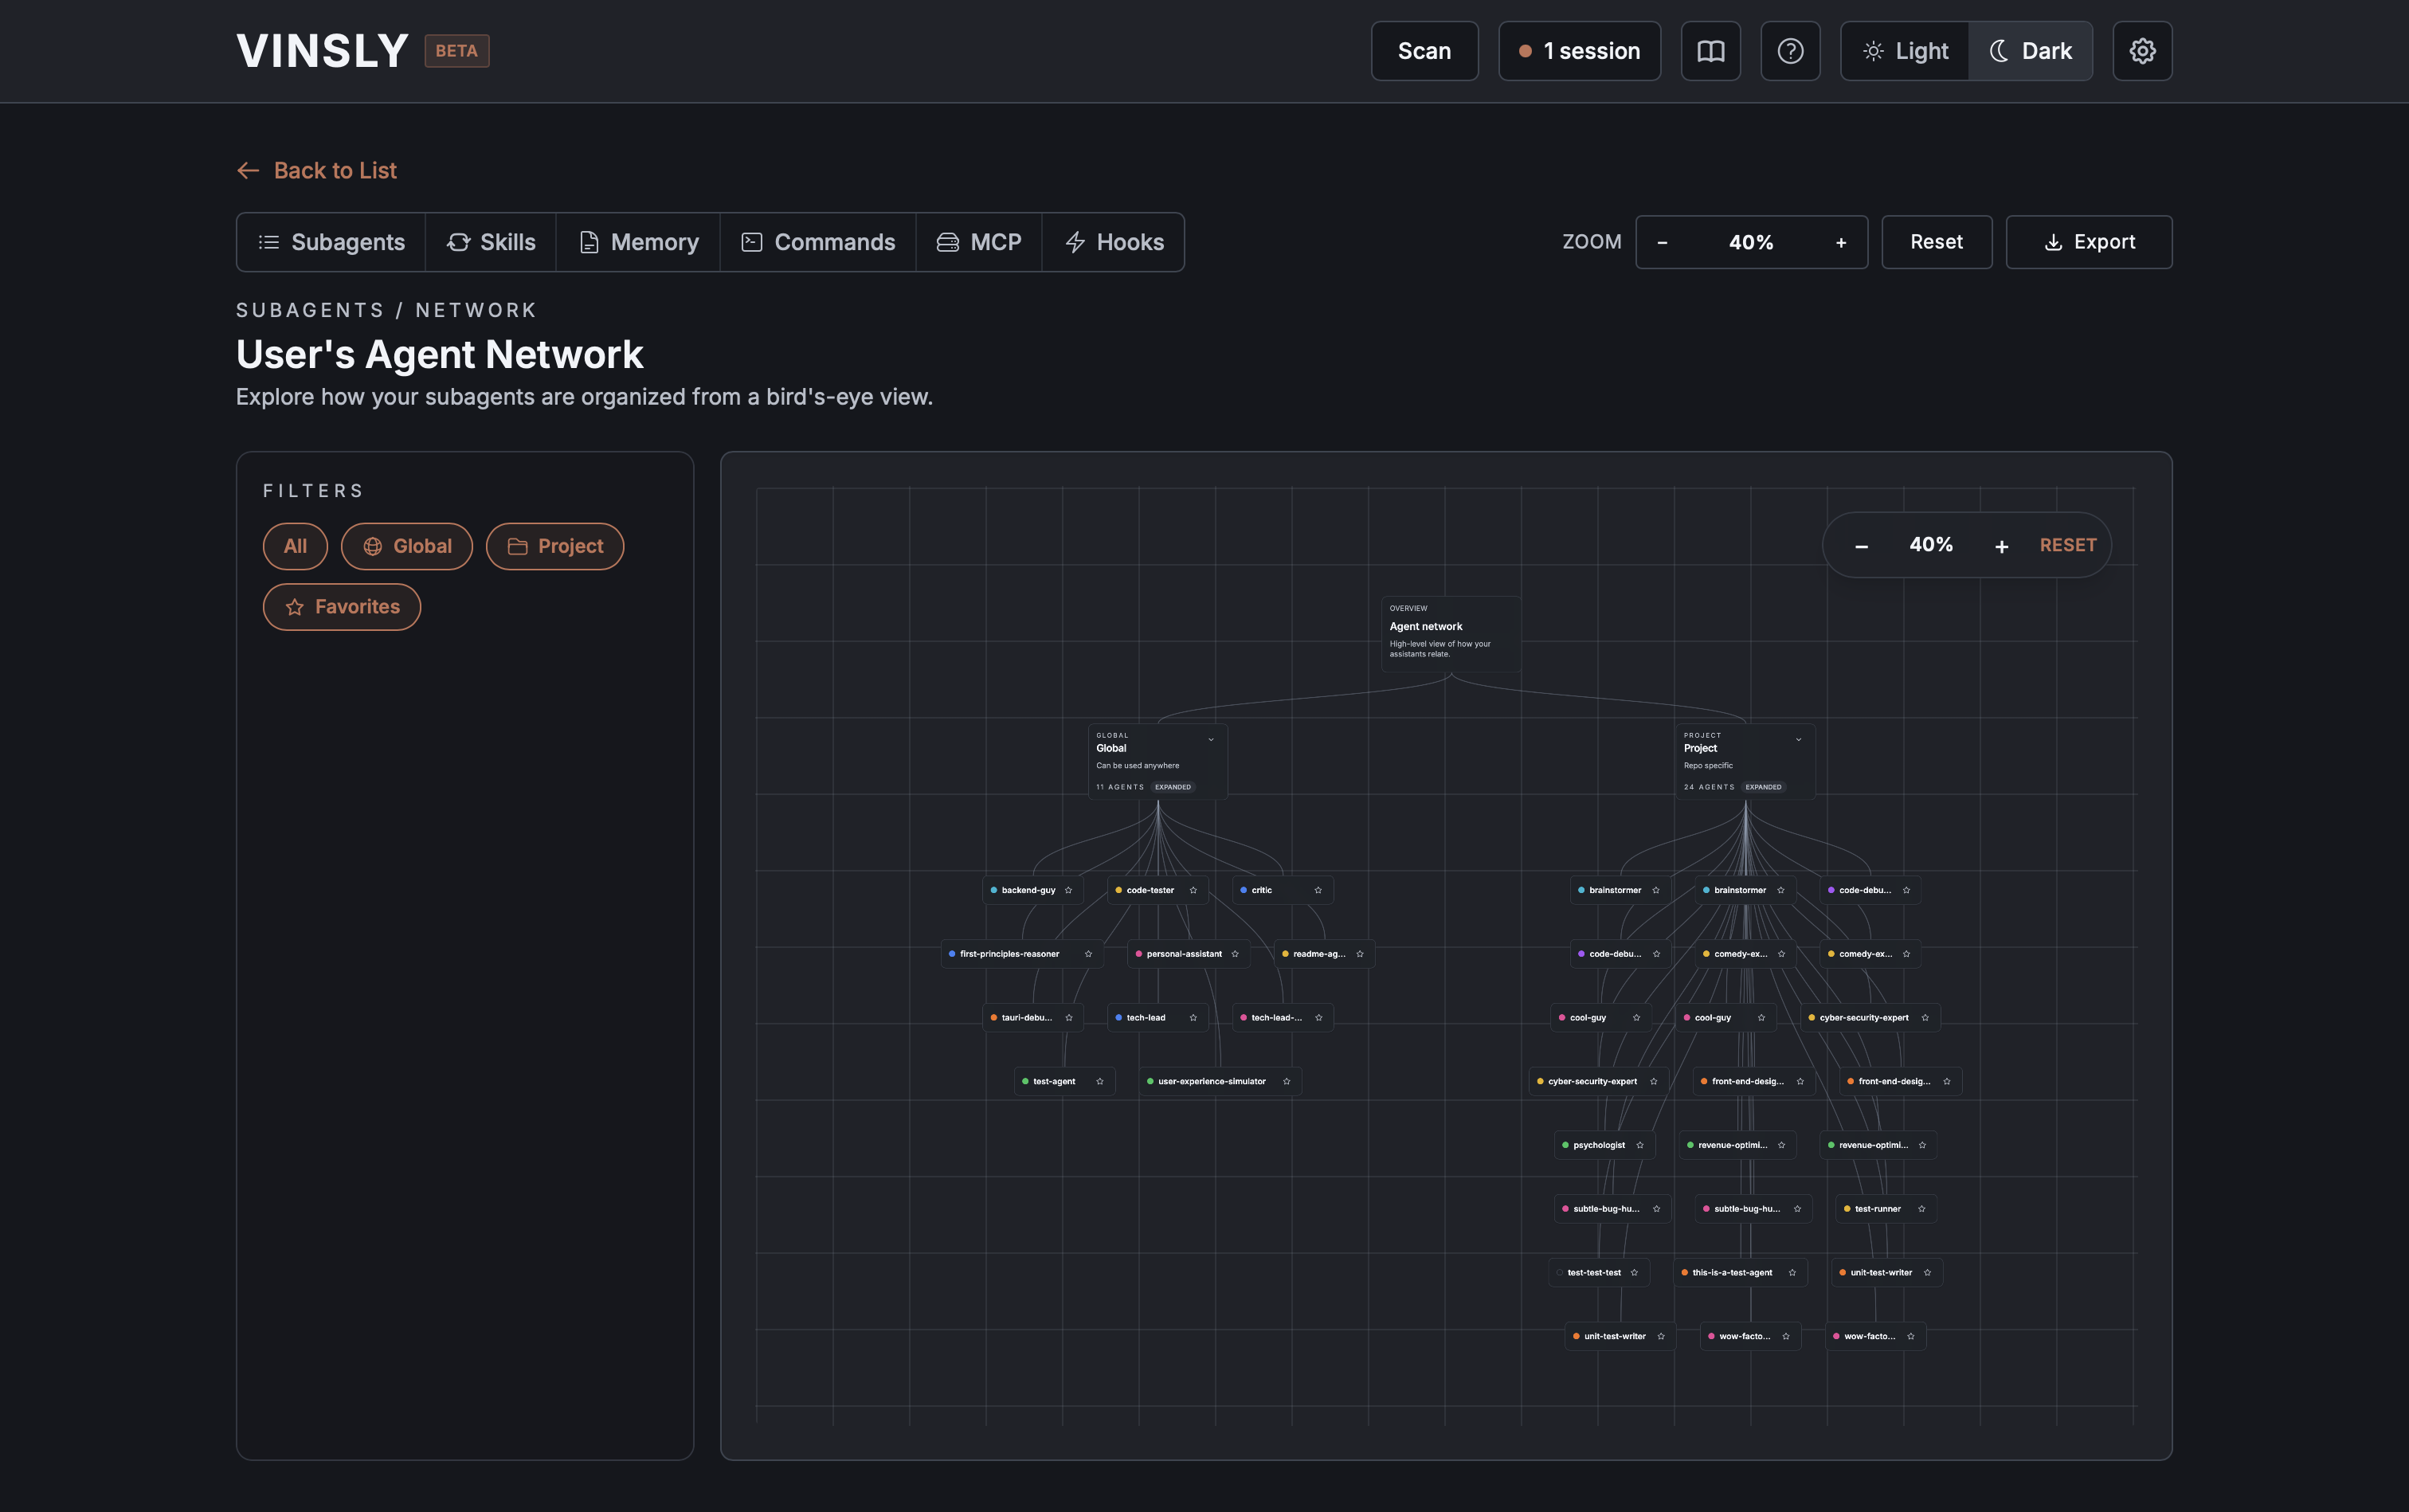Increase zoom with the plus control
2409x1512 pixels.
pyautogui.click(x=1840, y=241)
